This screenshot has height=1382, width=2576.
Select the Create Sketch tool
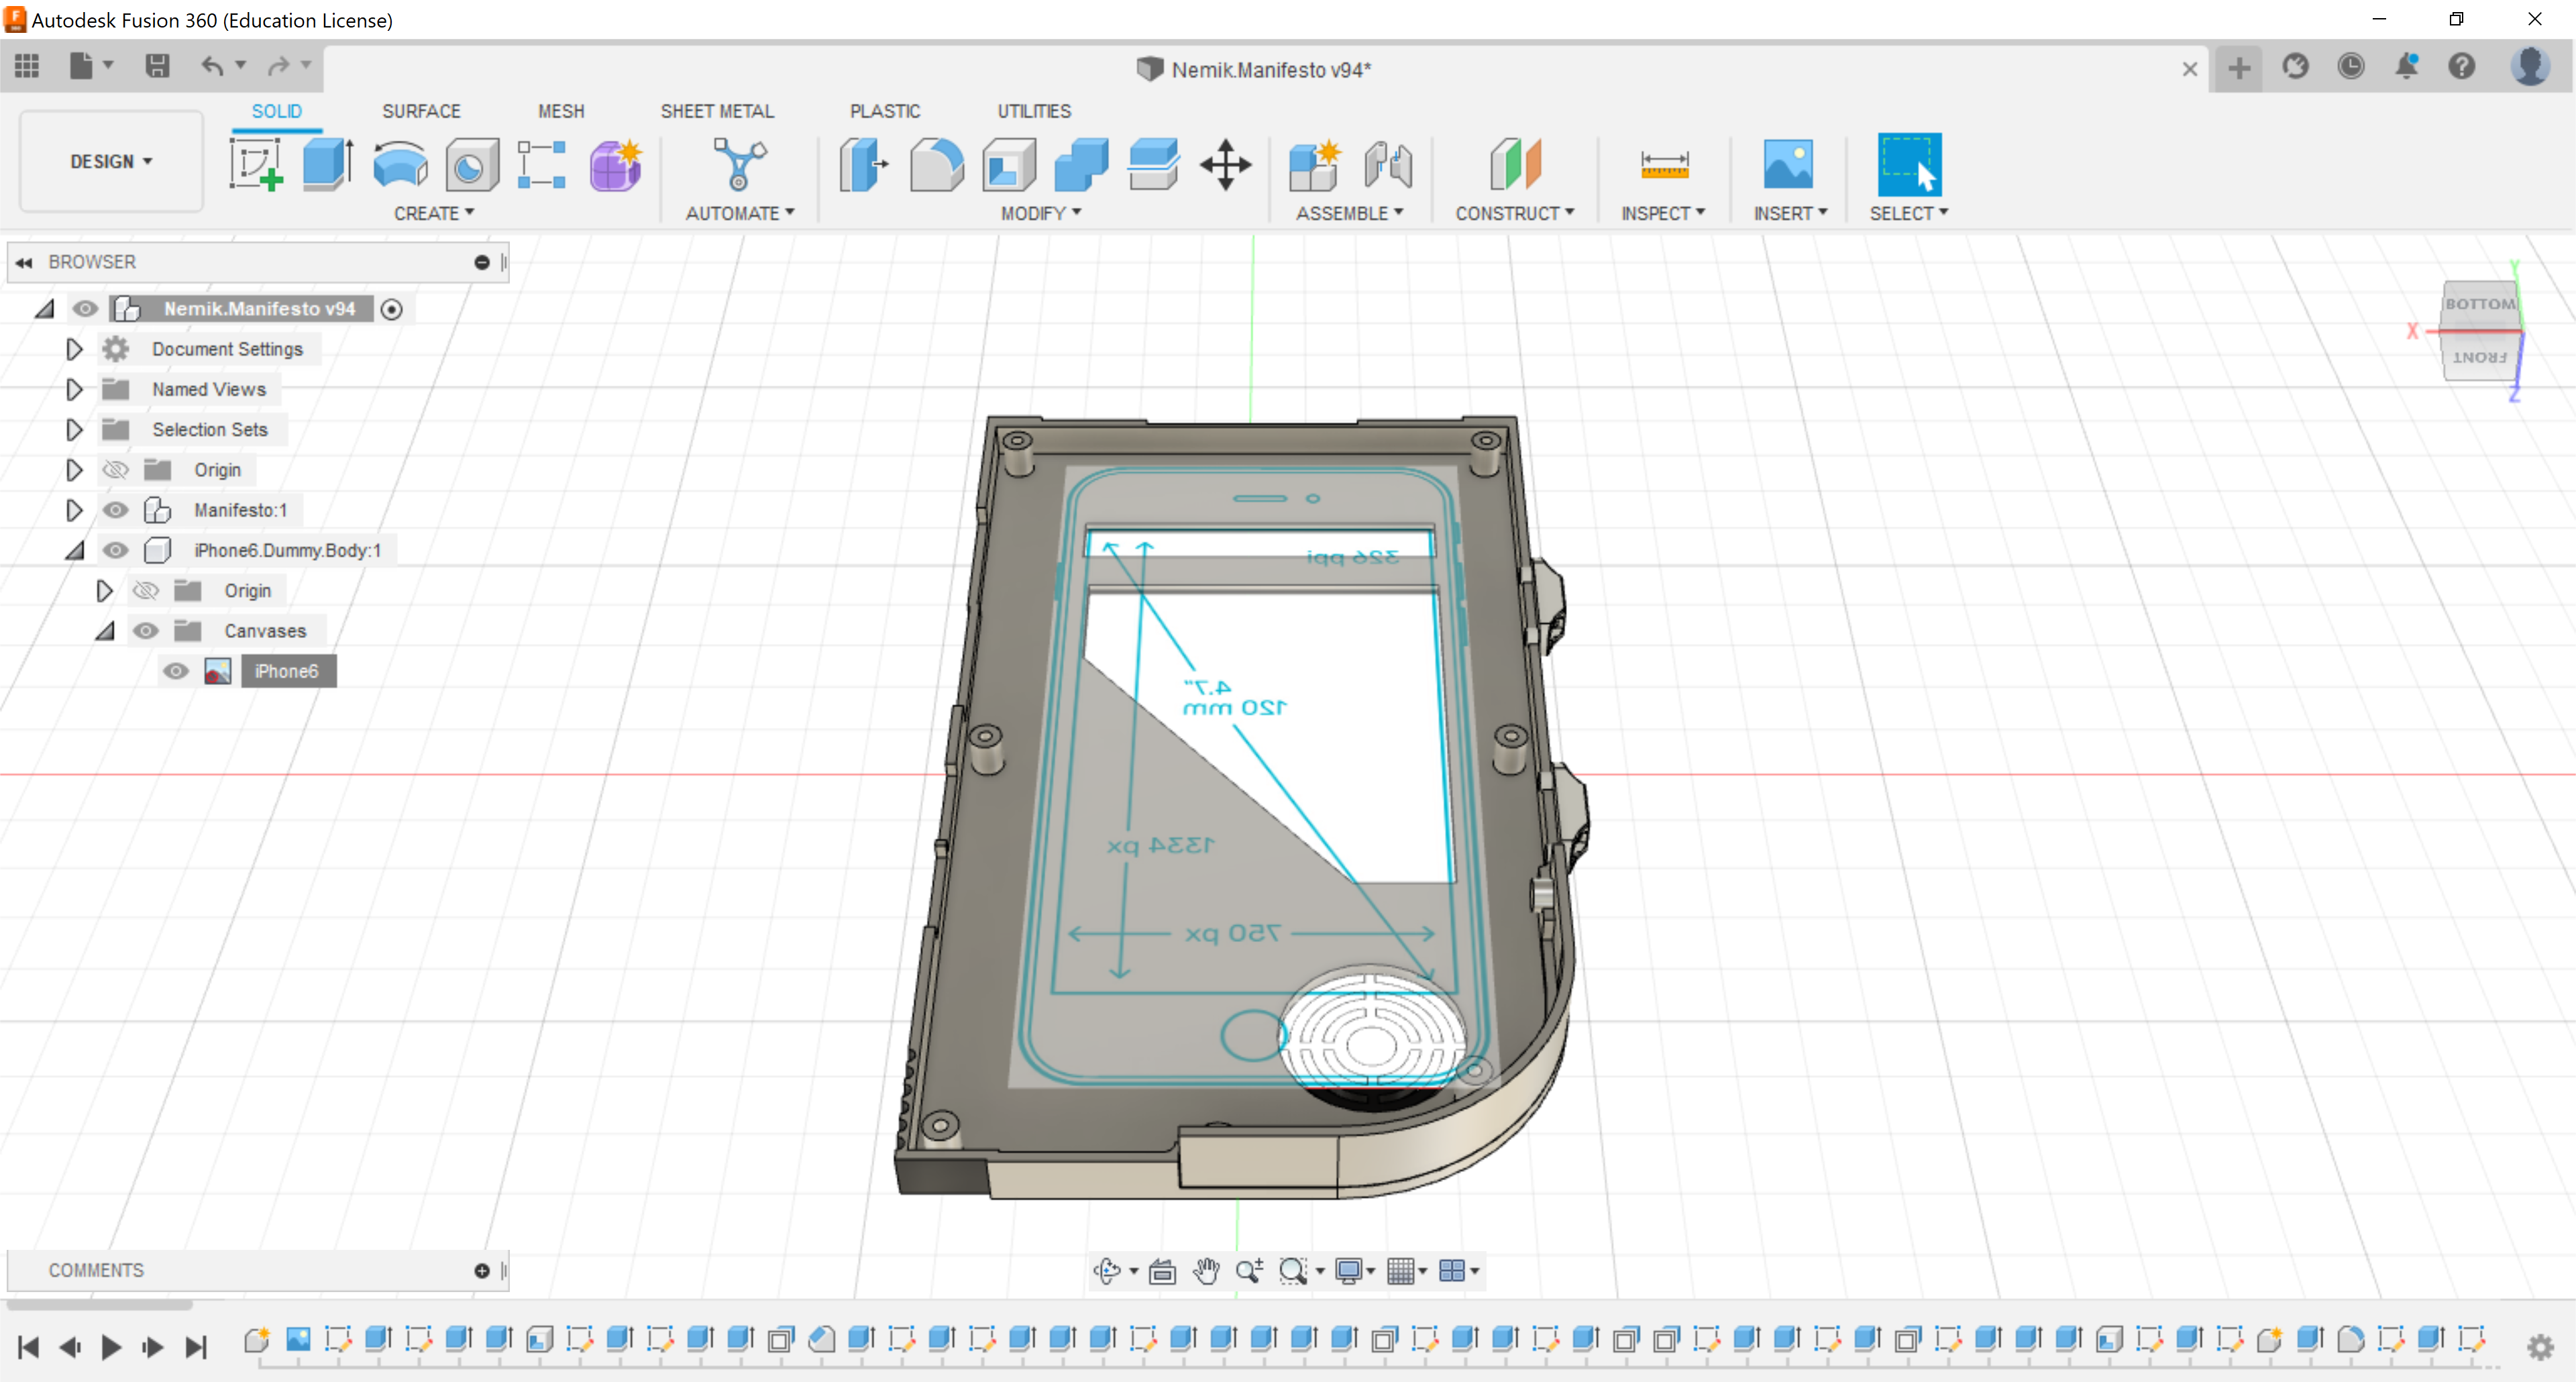[256, 165]
